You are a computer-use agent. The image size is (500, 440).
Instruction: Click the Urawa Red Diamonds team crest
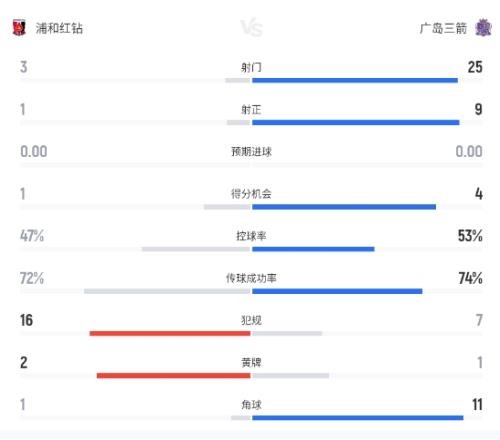19,28
